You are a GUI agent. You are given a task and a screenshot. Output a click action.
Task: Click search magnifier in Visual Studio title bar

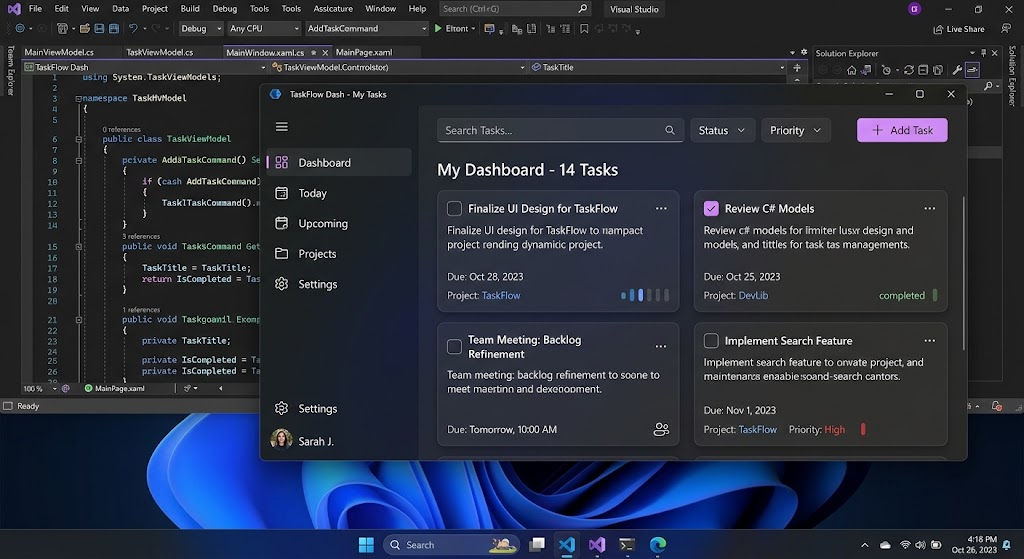point(583,9)
